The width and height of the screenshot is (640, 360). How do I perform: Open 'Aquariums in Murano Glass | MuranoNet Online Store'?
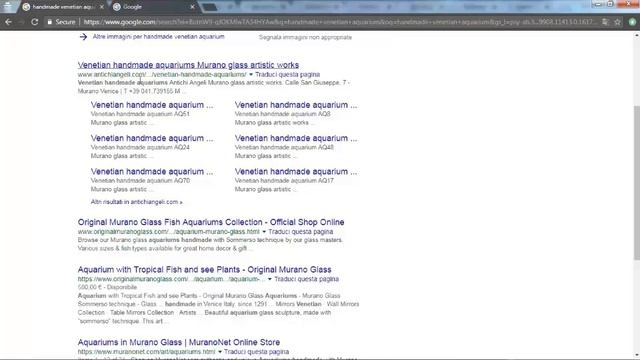coord(179,342)
